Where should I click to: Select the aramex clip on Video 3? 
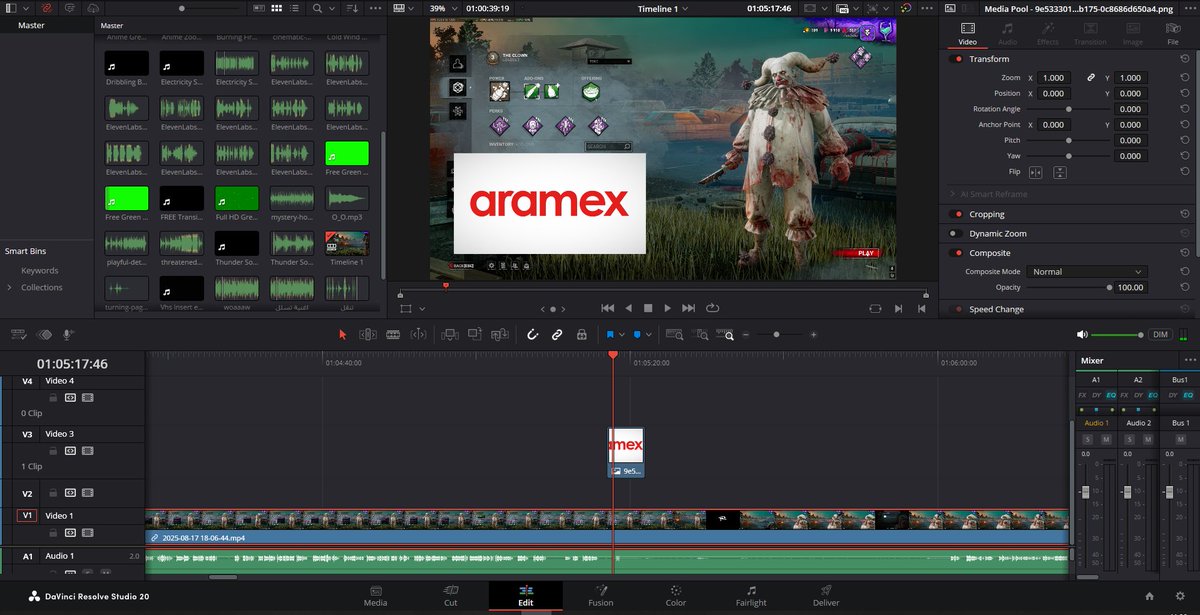click(x=626, y=452)
